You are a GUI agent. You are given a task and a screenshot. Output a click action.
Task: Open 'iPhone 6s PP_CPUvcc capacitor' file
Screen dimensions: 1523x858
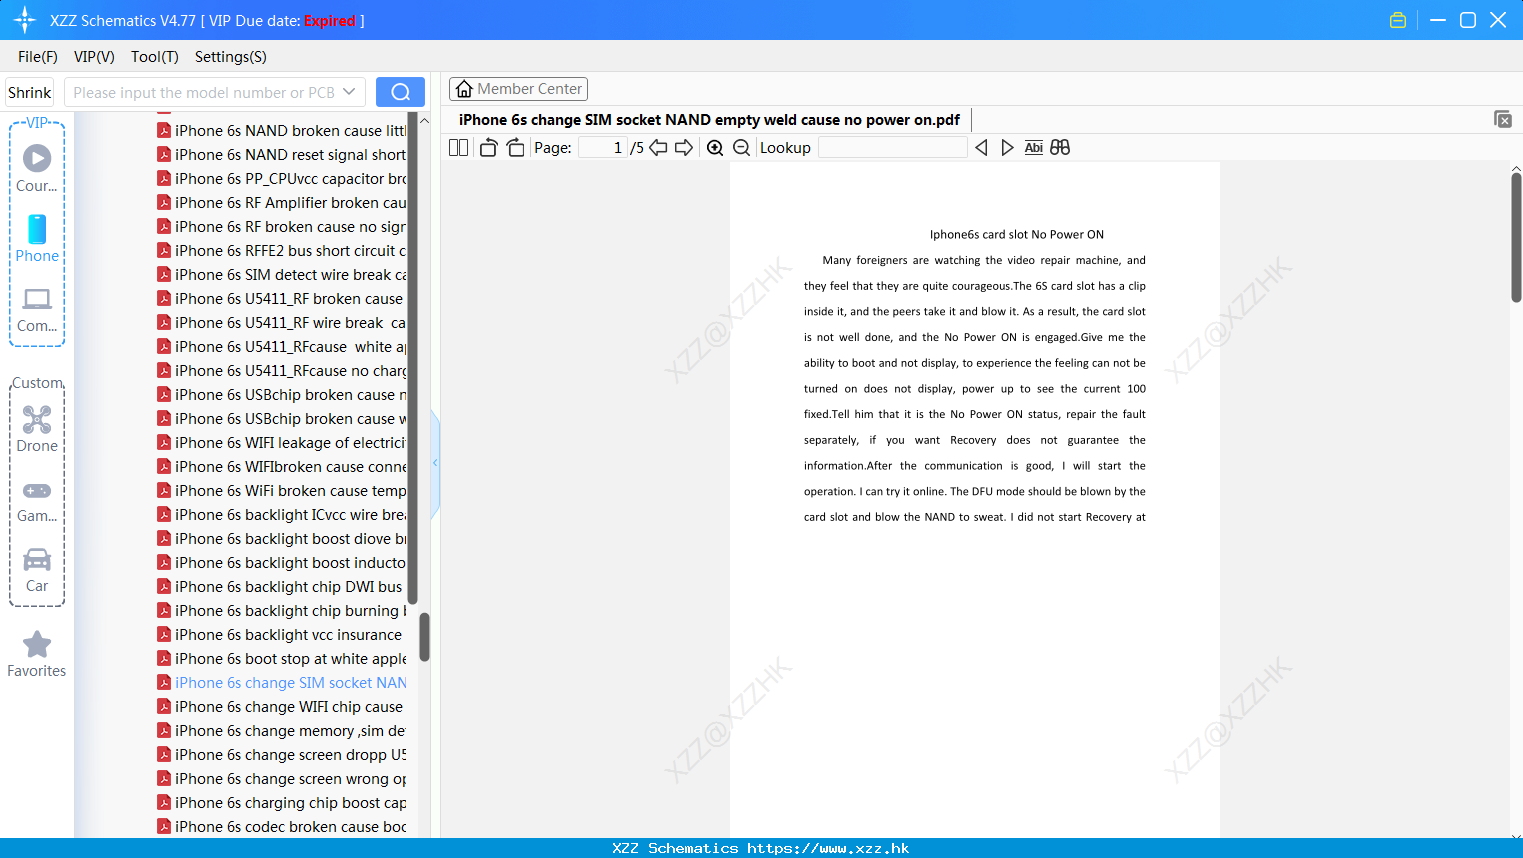pyautogui.click(x=282, y=179)
